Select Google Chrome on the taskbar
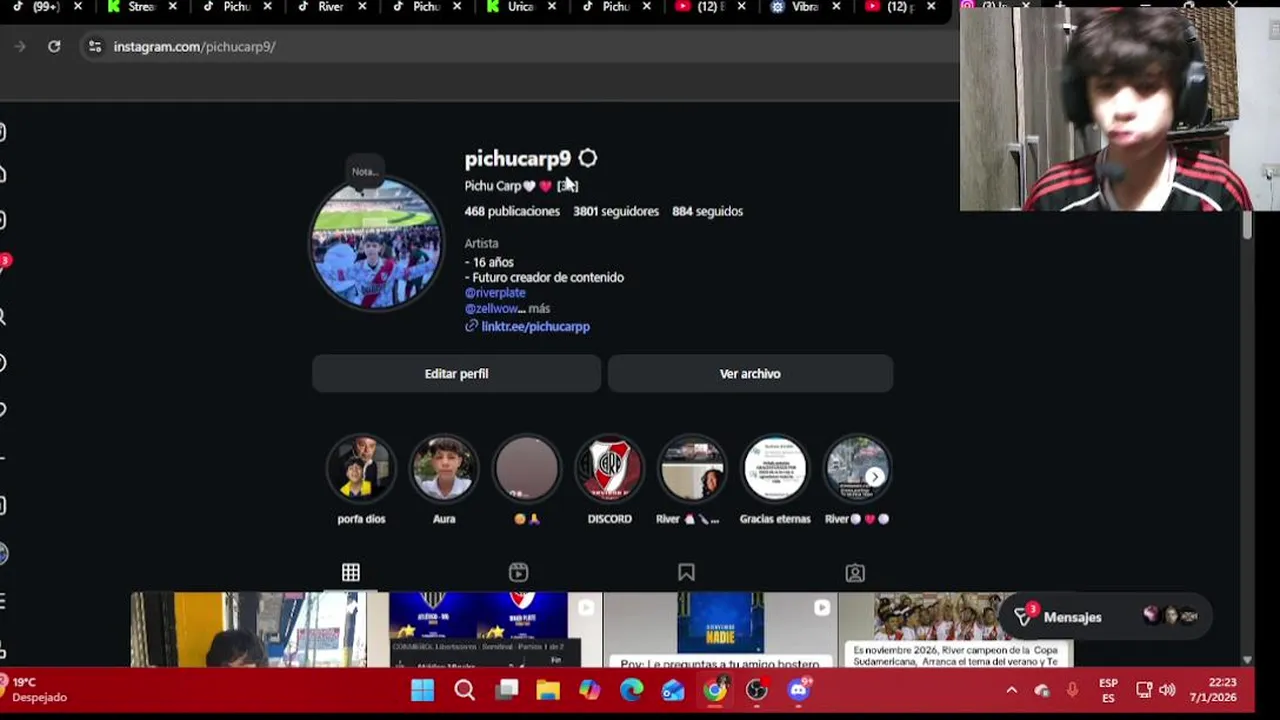Viewport: 1280px width, 720px height. 715,690
